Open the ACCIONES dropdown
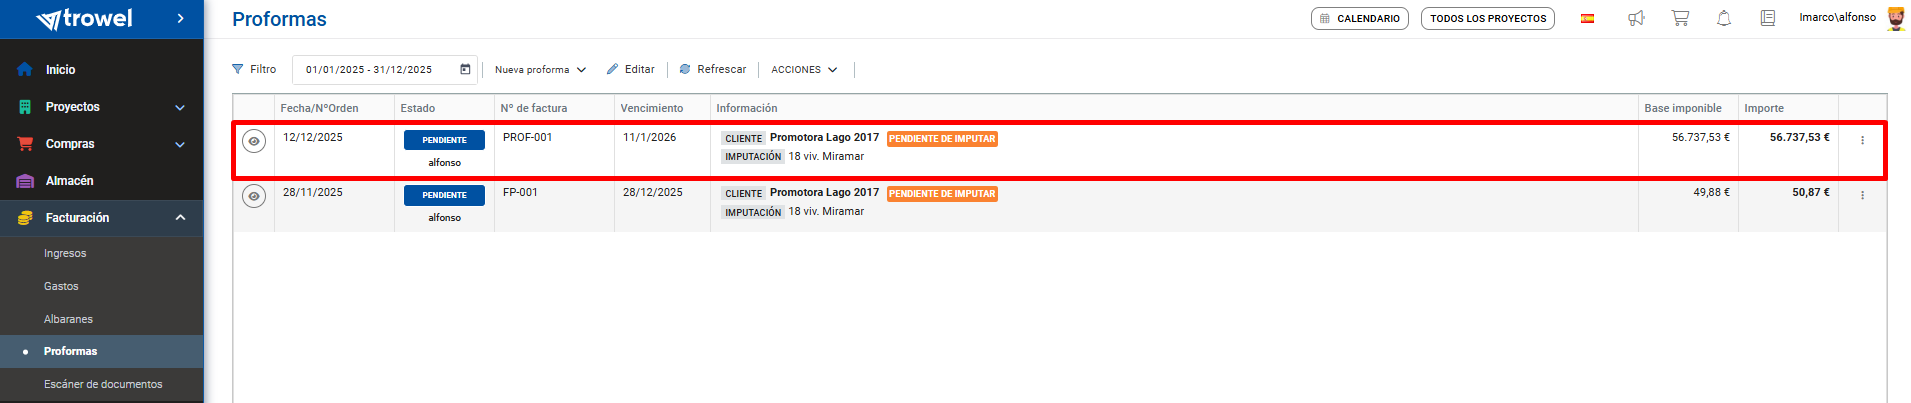 [x=804, y=70]
